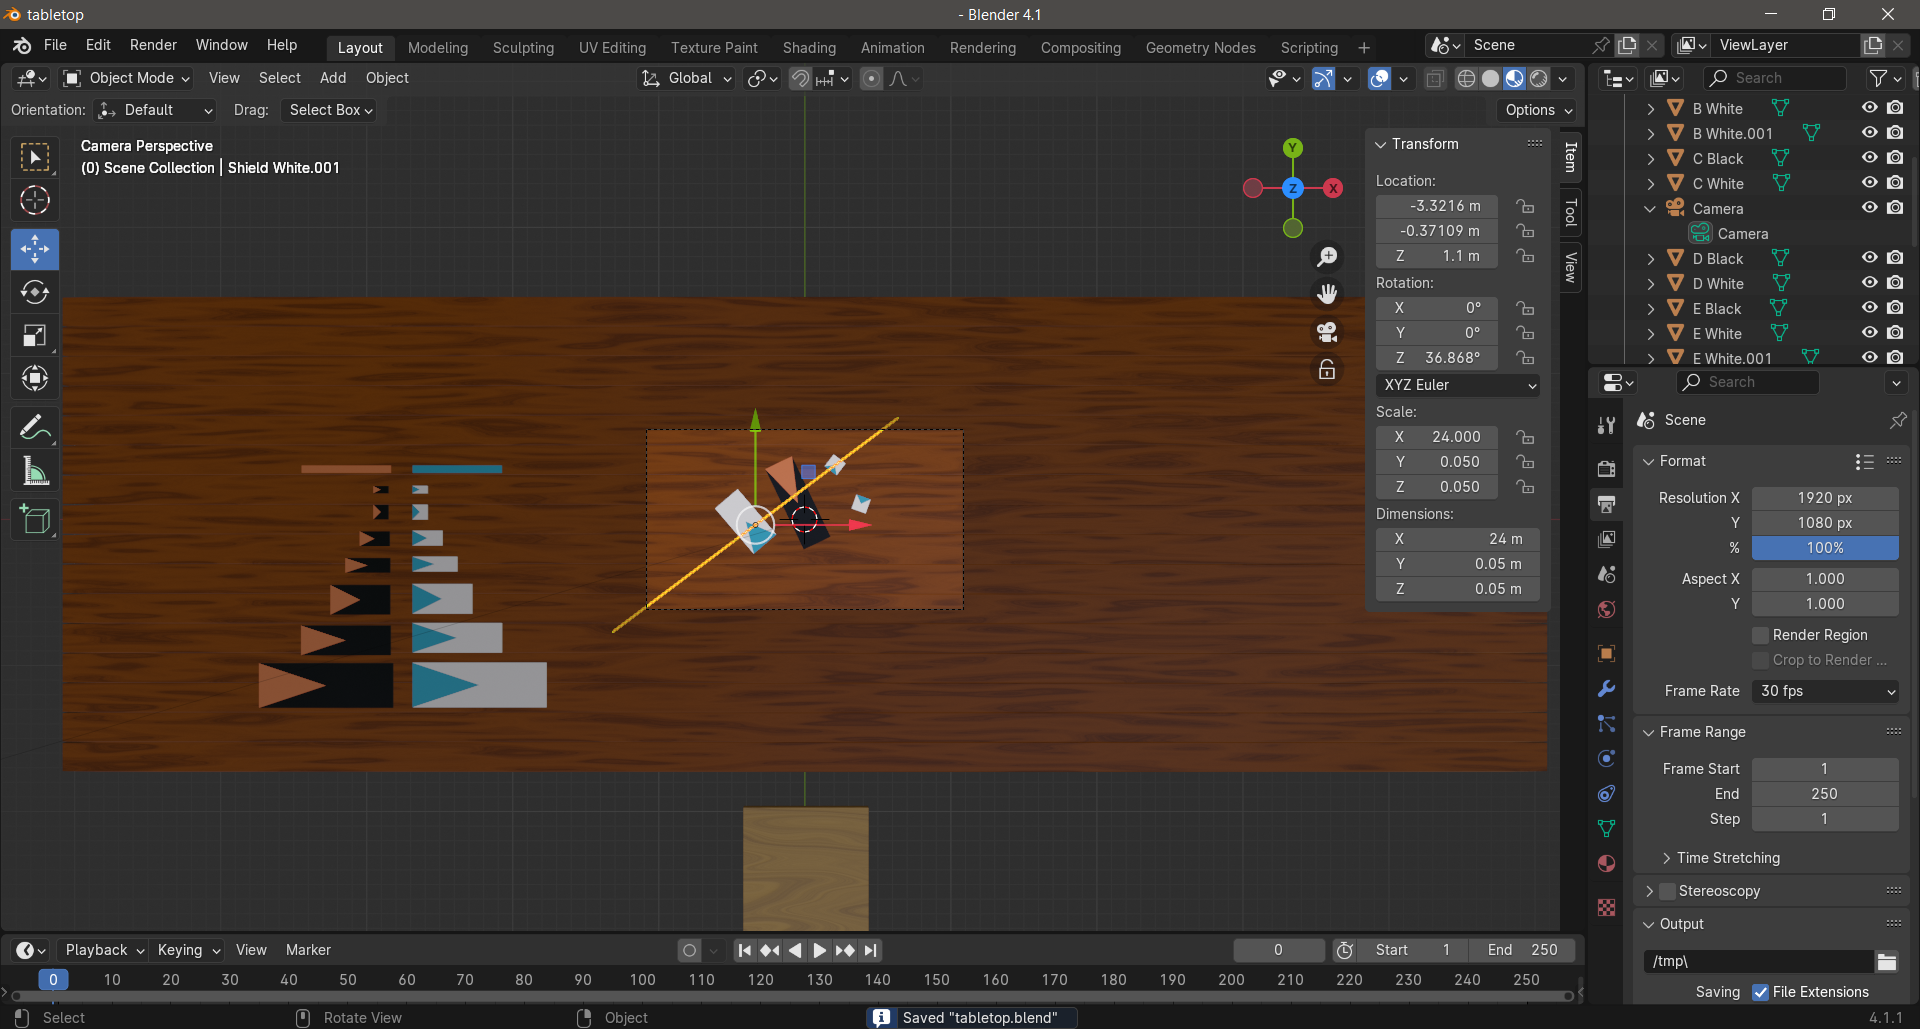The image size is (1920, 1029).
Task: Click the Resolution percentage slider
Action: [x=1824, y=548]
